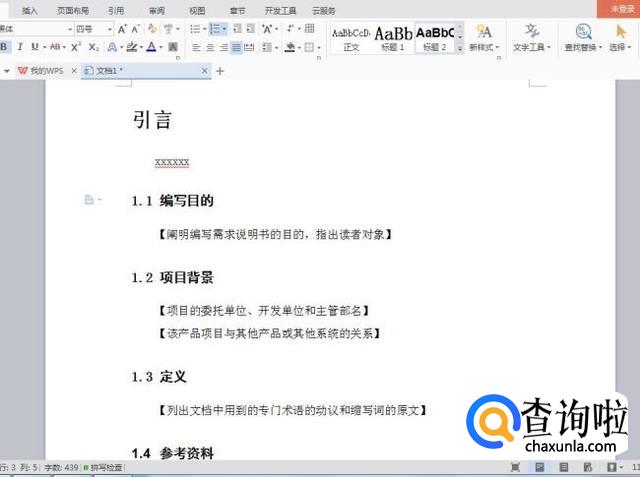Open the 新样式 new style dropdown
Screen dimensions: 640x477
484,37
